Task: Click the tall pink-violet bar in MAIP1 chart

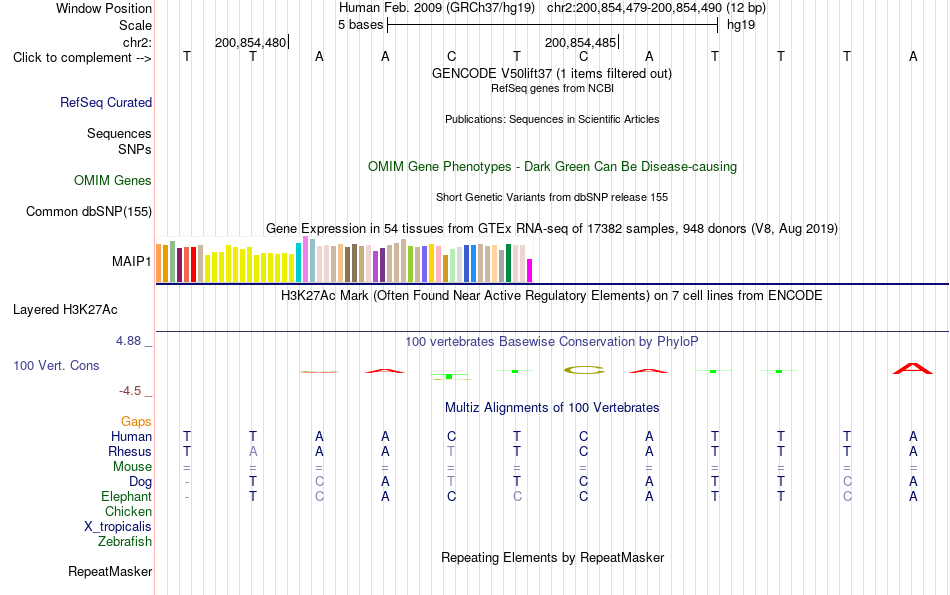Action: click(x=305, y=259)
